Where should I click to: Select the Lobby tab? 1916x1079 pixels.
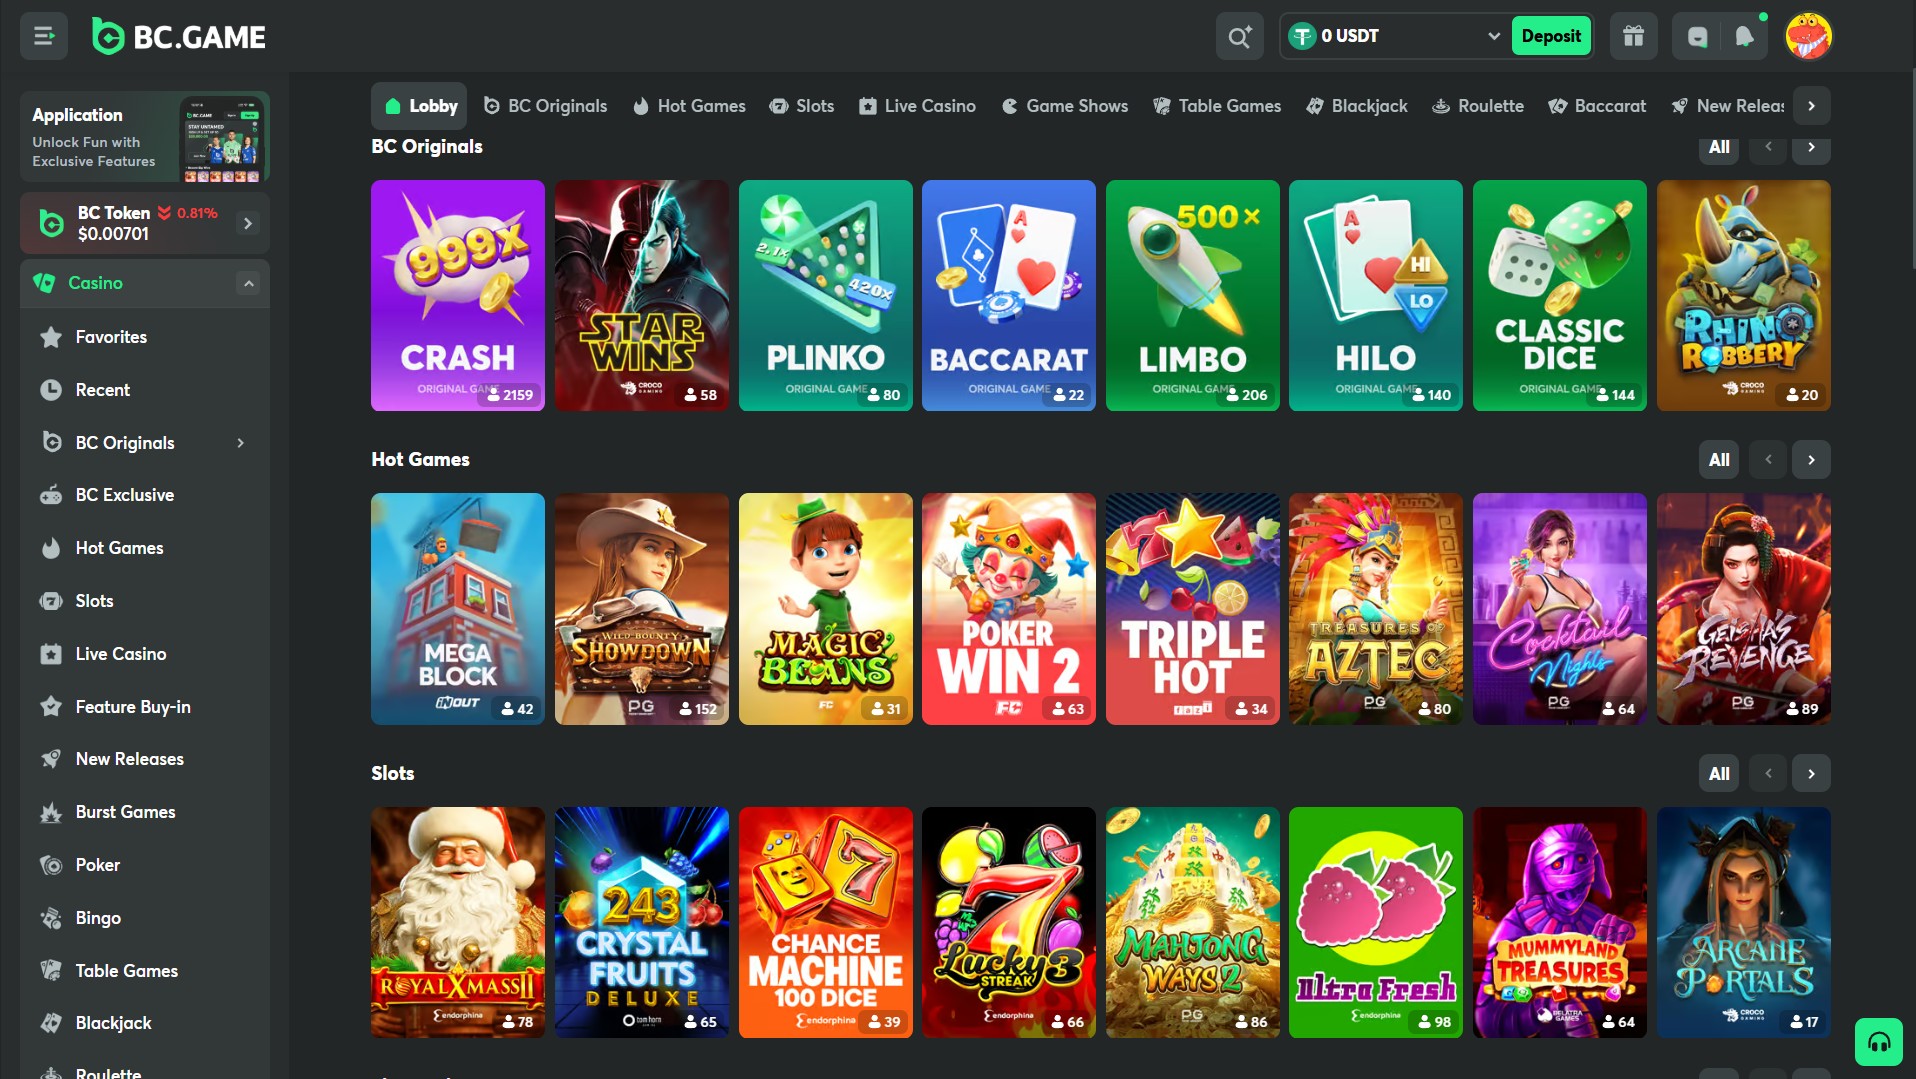point(420,106)
